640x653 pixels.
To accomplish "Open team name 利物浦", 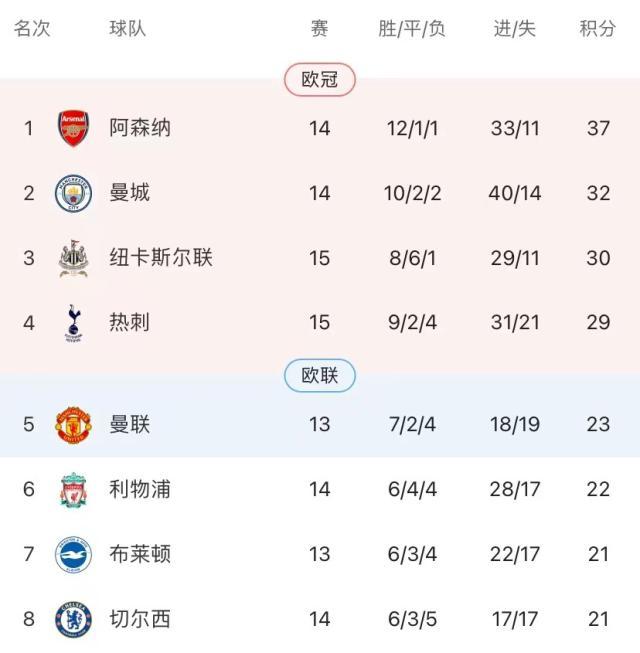I will (x=140, y=489).
